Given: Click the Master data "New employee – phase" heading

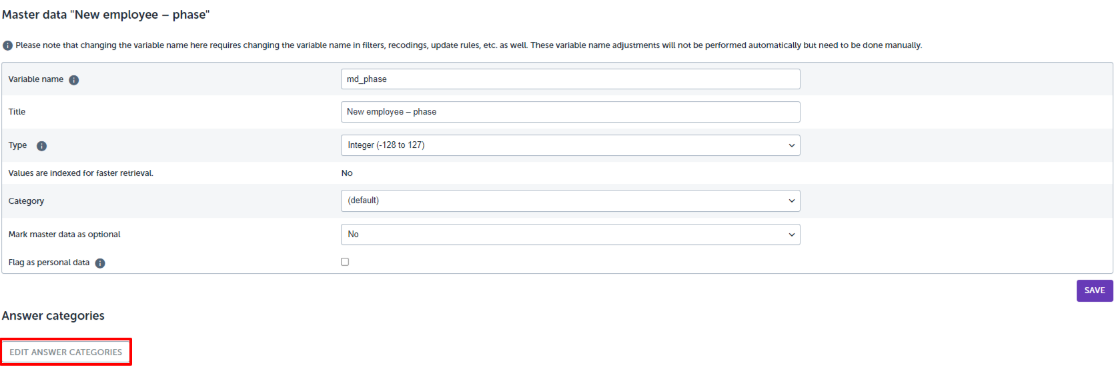Looking at the screenshot, I should coord(107,14).
